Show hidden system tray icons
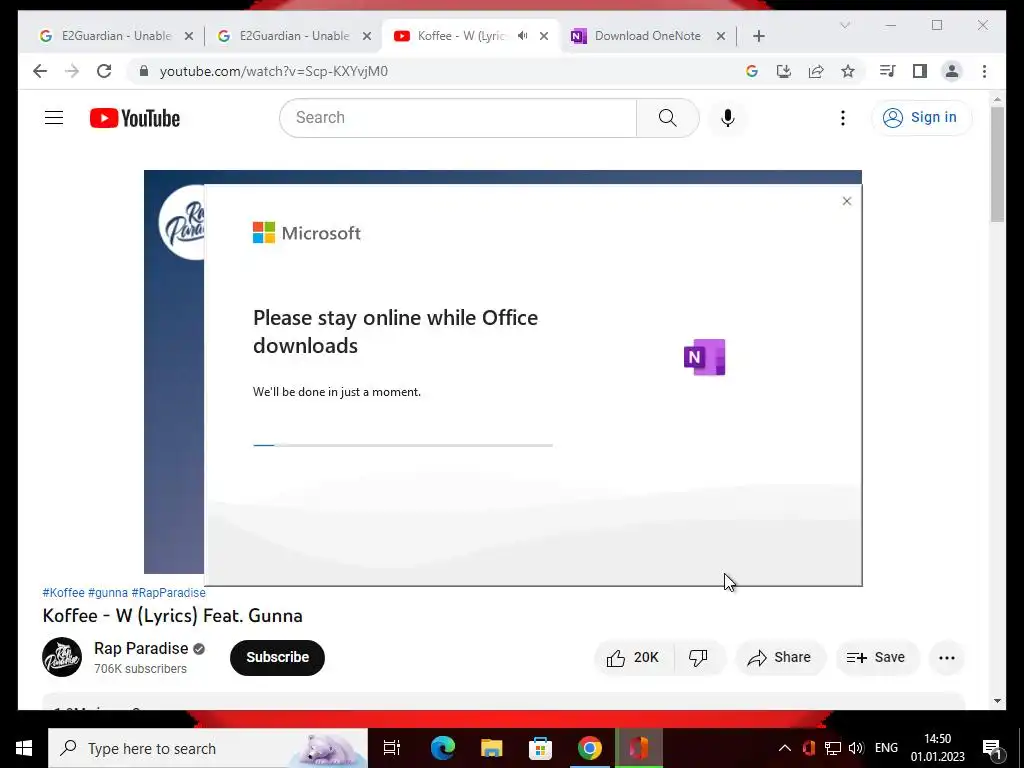The height and width of the screenshot is (768, 1024). (x=785, y=748)
